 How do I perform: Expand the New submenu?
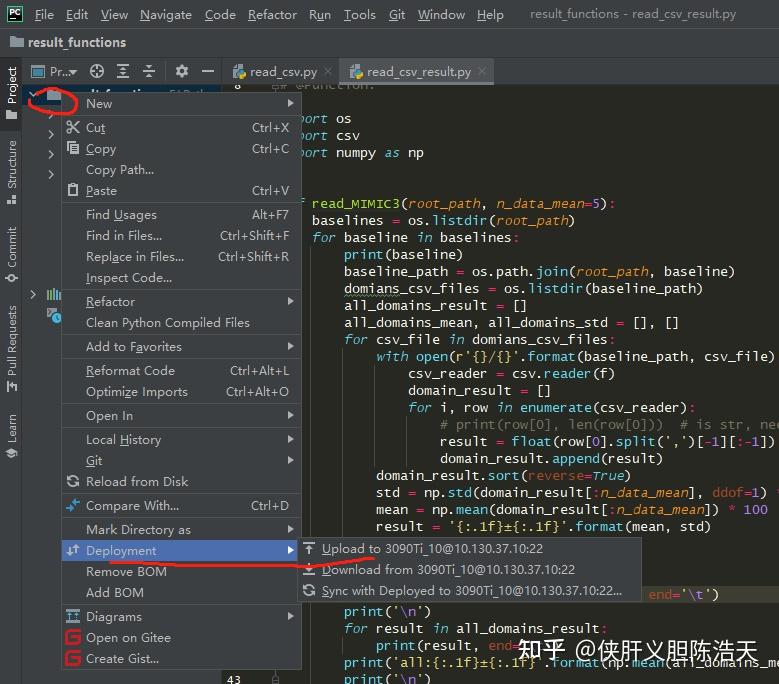pos(181,103)
